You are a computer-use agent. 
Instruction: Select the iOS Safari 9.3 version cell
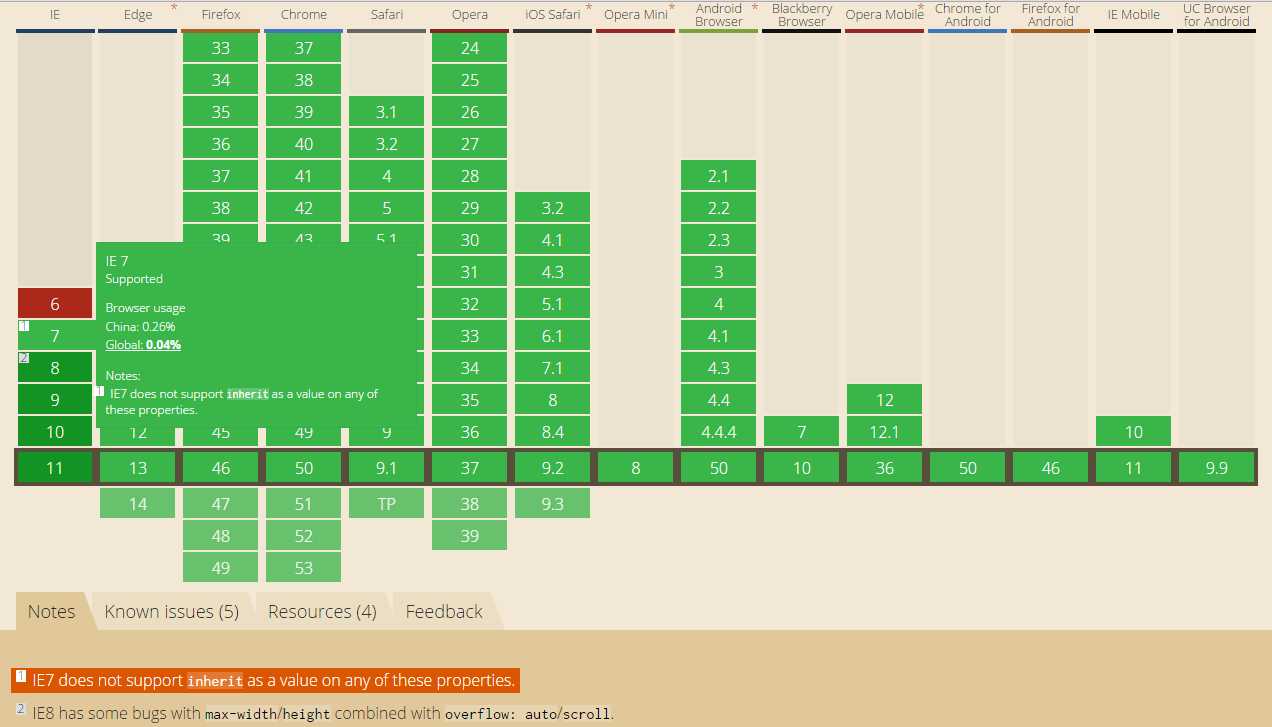click(x=553, y=504)
